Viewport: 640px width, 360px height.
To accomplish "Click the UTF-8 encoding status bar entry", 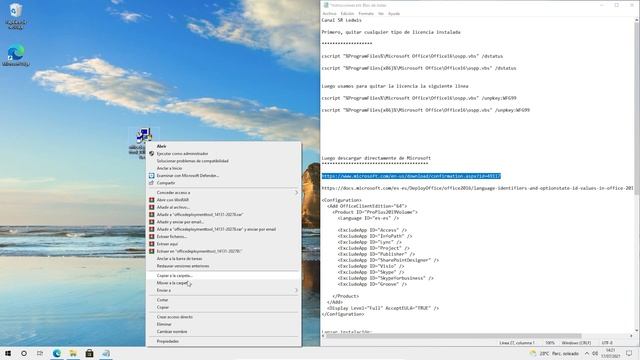I will pyautogui.click(x=607, y=343).
